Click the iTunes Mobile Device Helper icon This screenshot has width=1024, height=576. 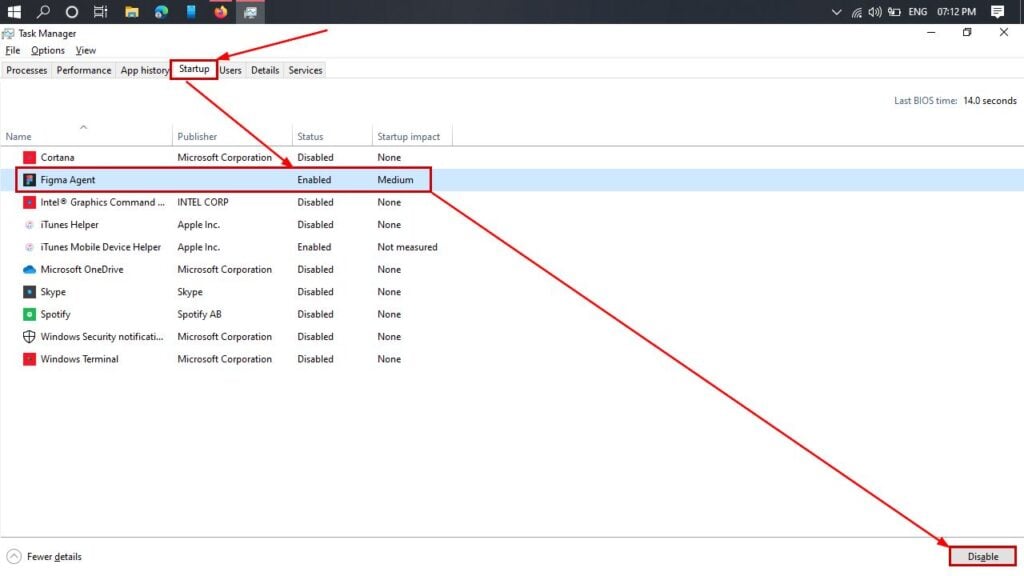coord(29,247)
